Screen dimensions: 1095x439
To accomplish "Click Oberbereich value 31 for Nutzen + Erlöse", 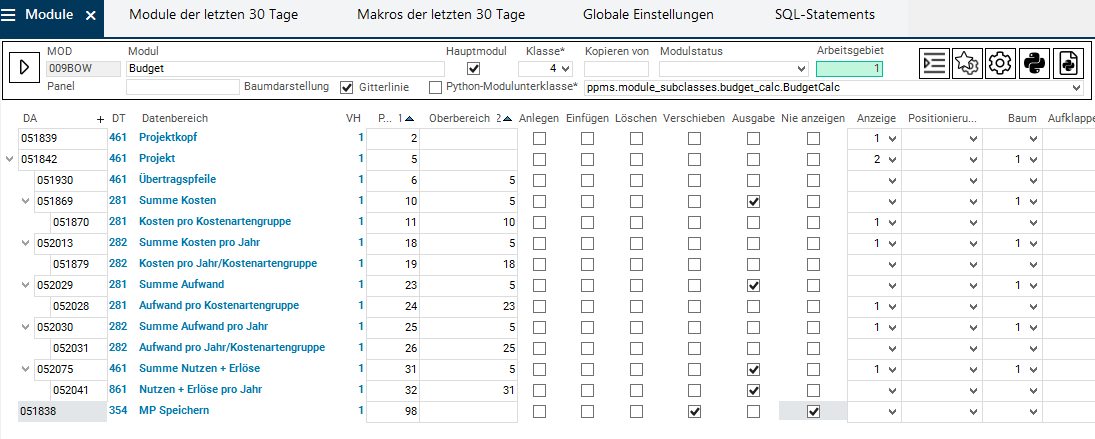I will coord(468,390).
